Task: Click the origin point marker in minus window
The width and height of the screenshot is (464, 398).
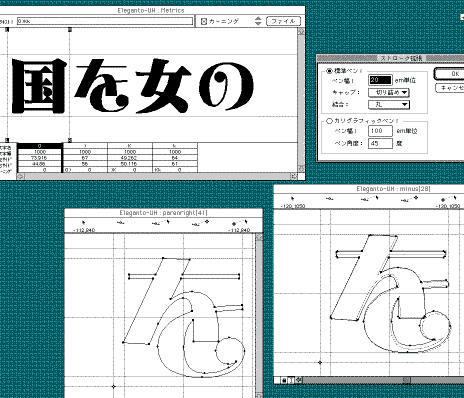Action: click(320, 362)
